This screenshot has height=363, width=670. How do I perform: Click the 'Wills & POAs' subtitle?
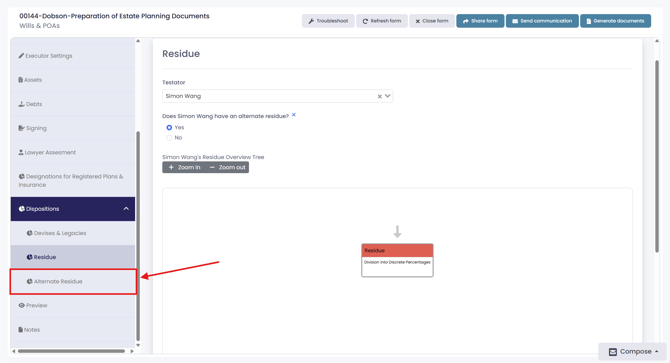coord(39,26)
